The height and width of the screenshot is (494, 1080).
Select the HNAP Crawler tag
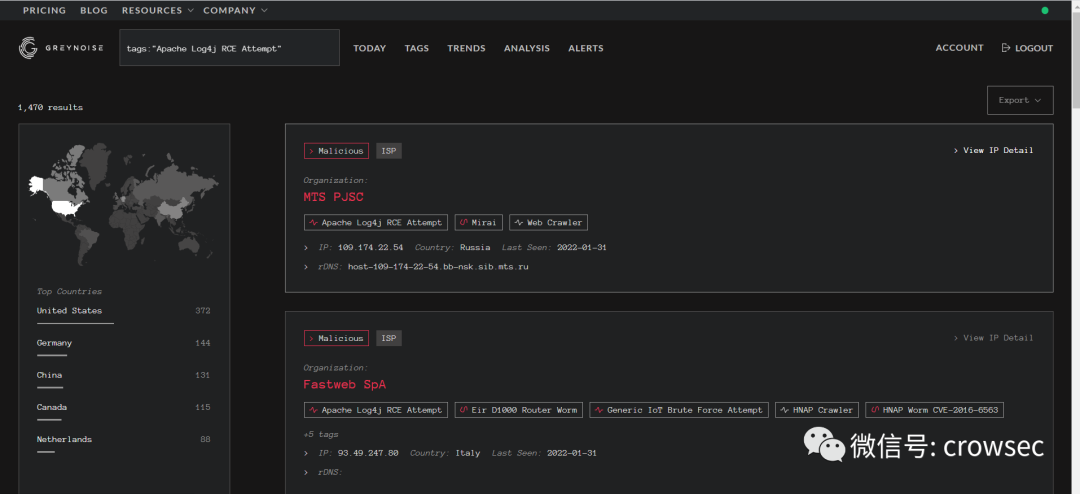(x=817, y=410)
